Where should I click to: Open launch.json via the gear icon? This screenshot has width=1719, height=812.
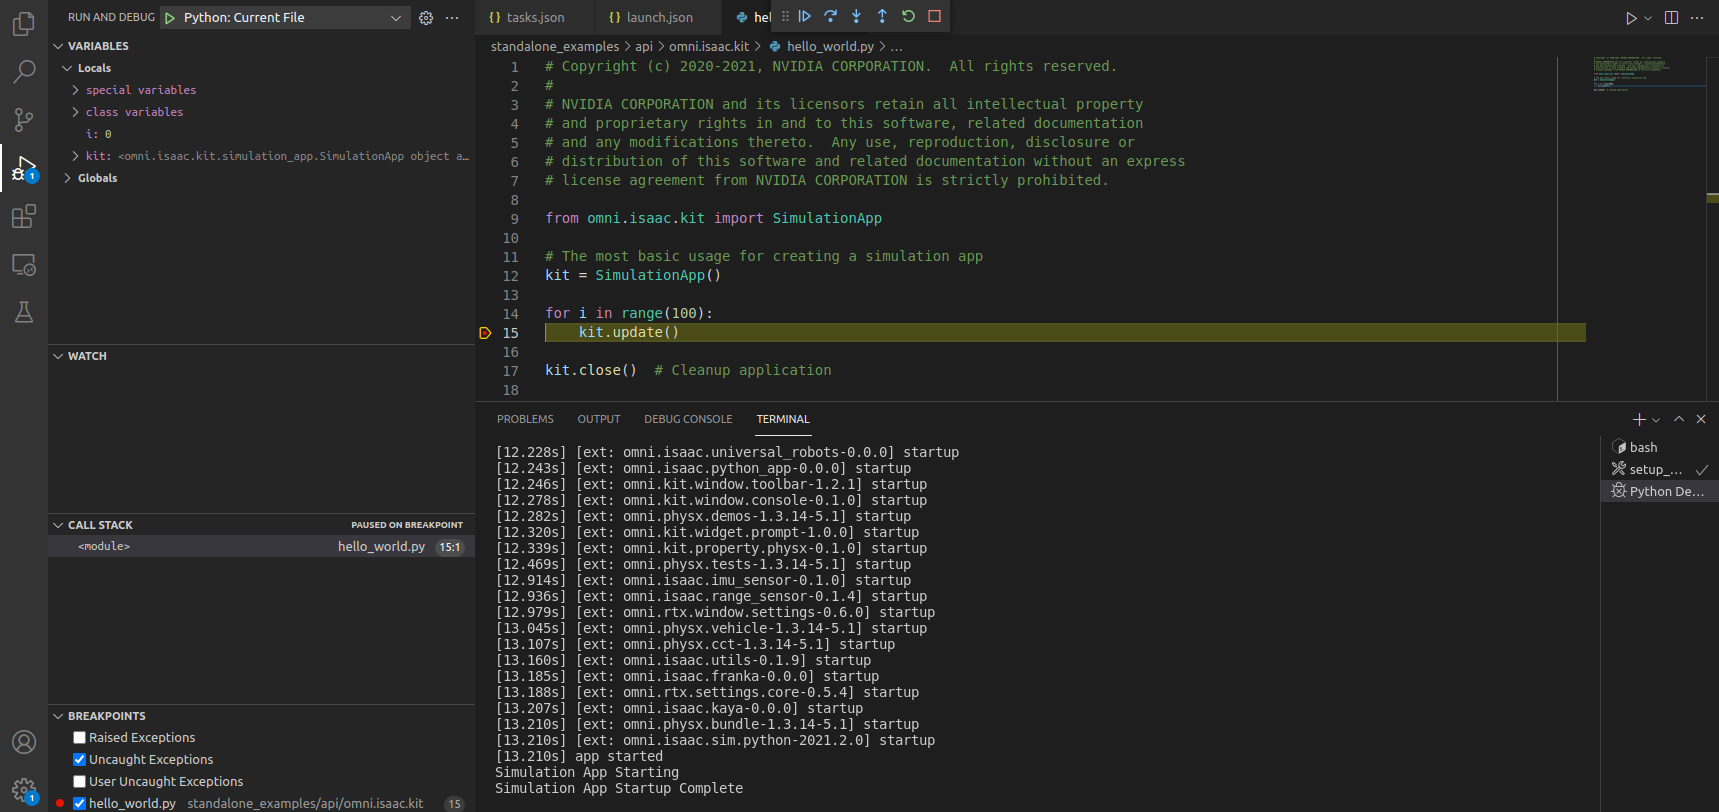point(426,18)
